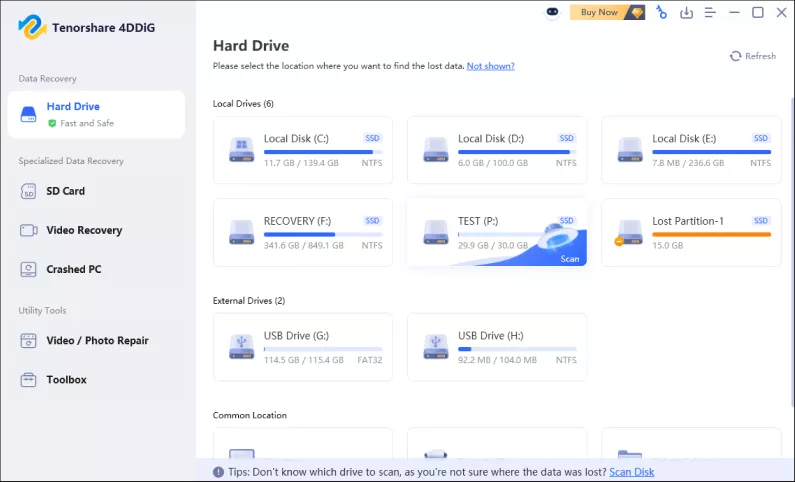Select USB Drive (G:)

[x=303, y=347]
